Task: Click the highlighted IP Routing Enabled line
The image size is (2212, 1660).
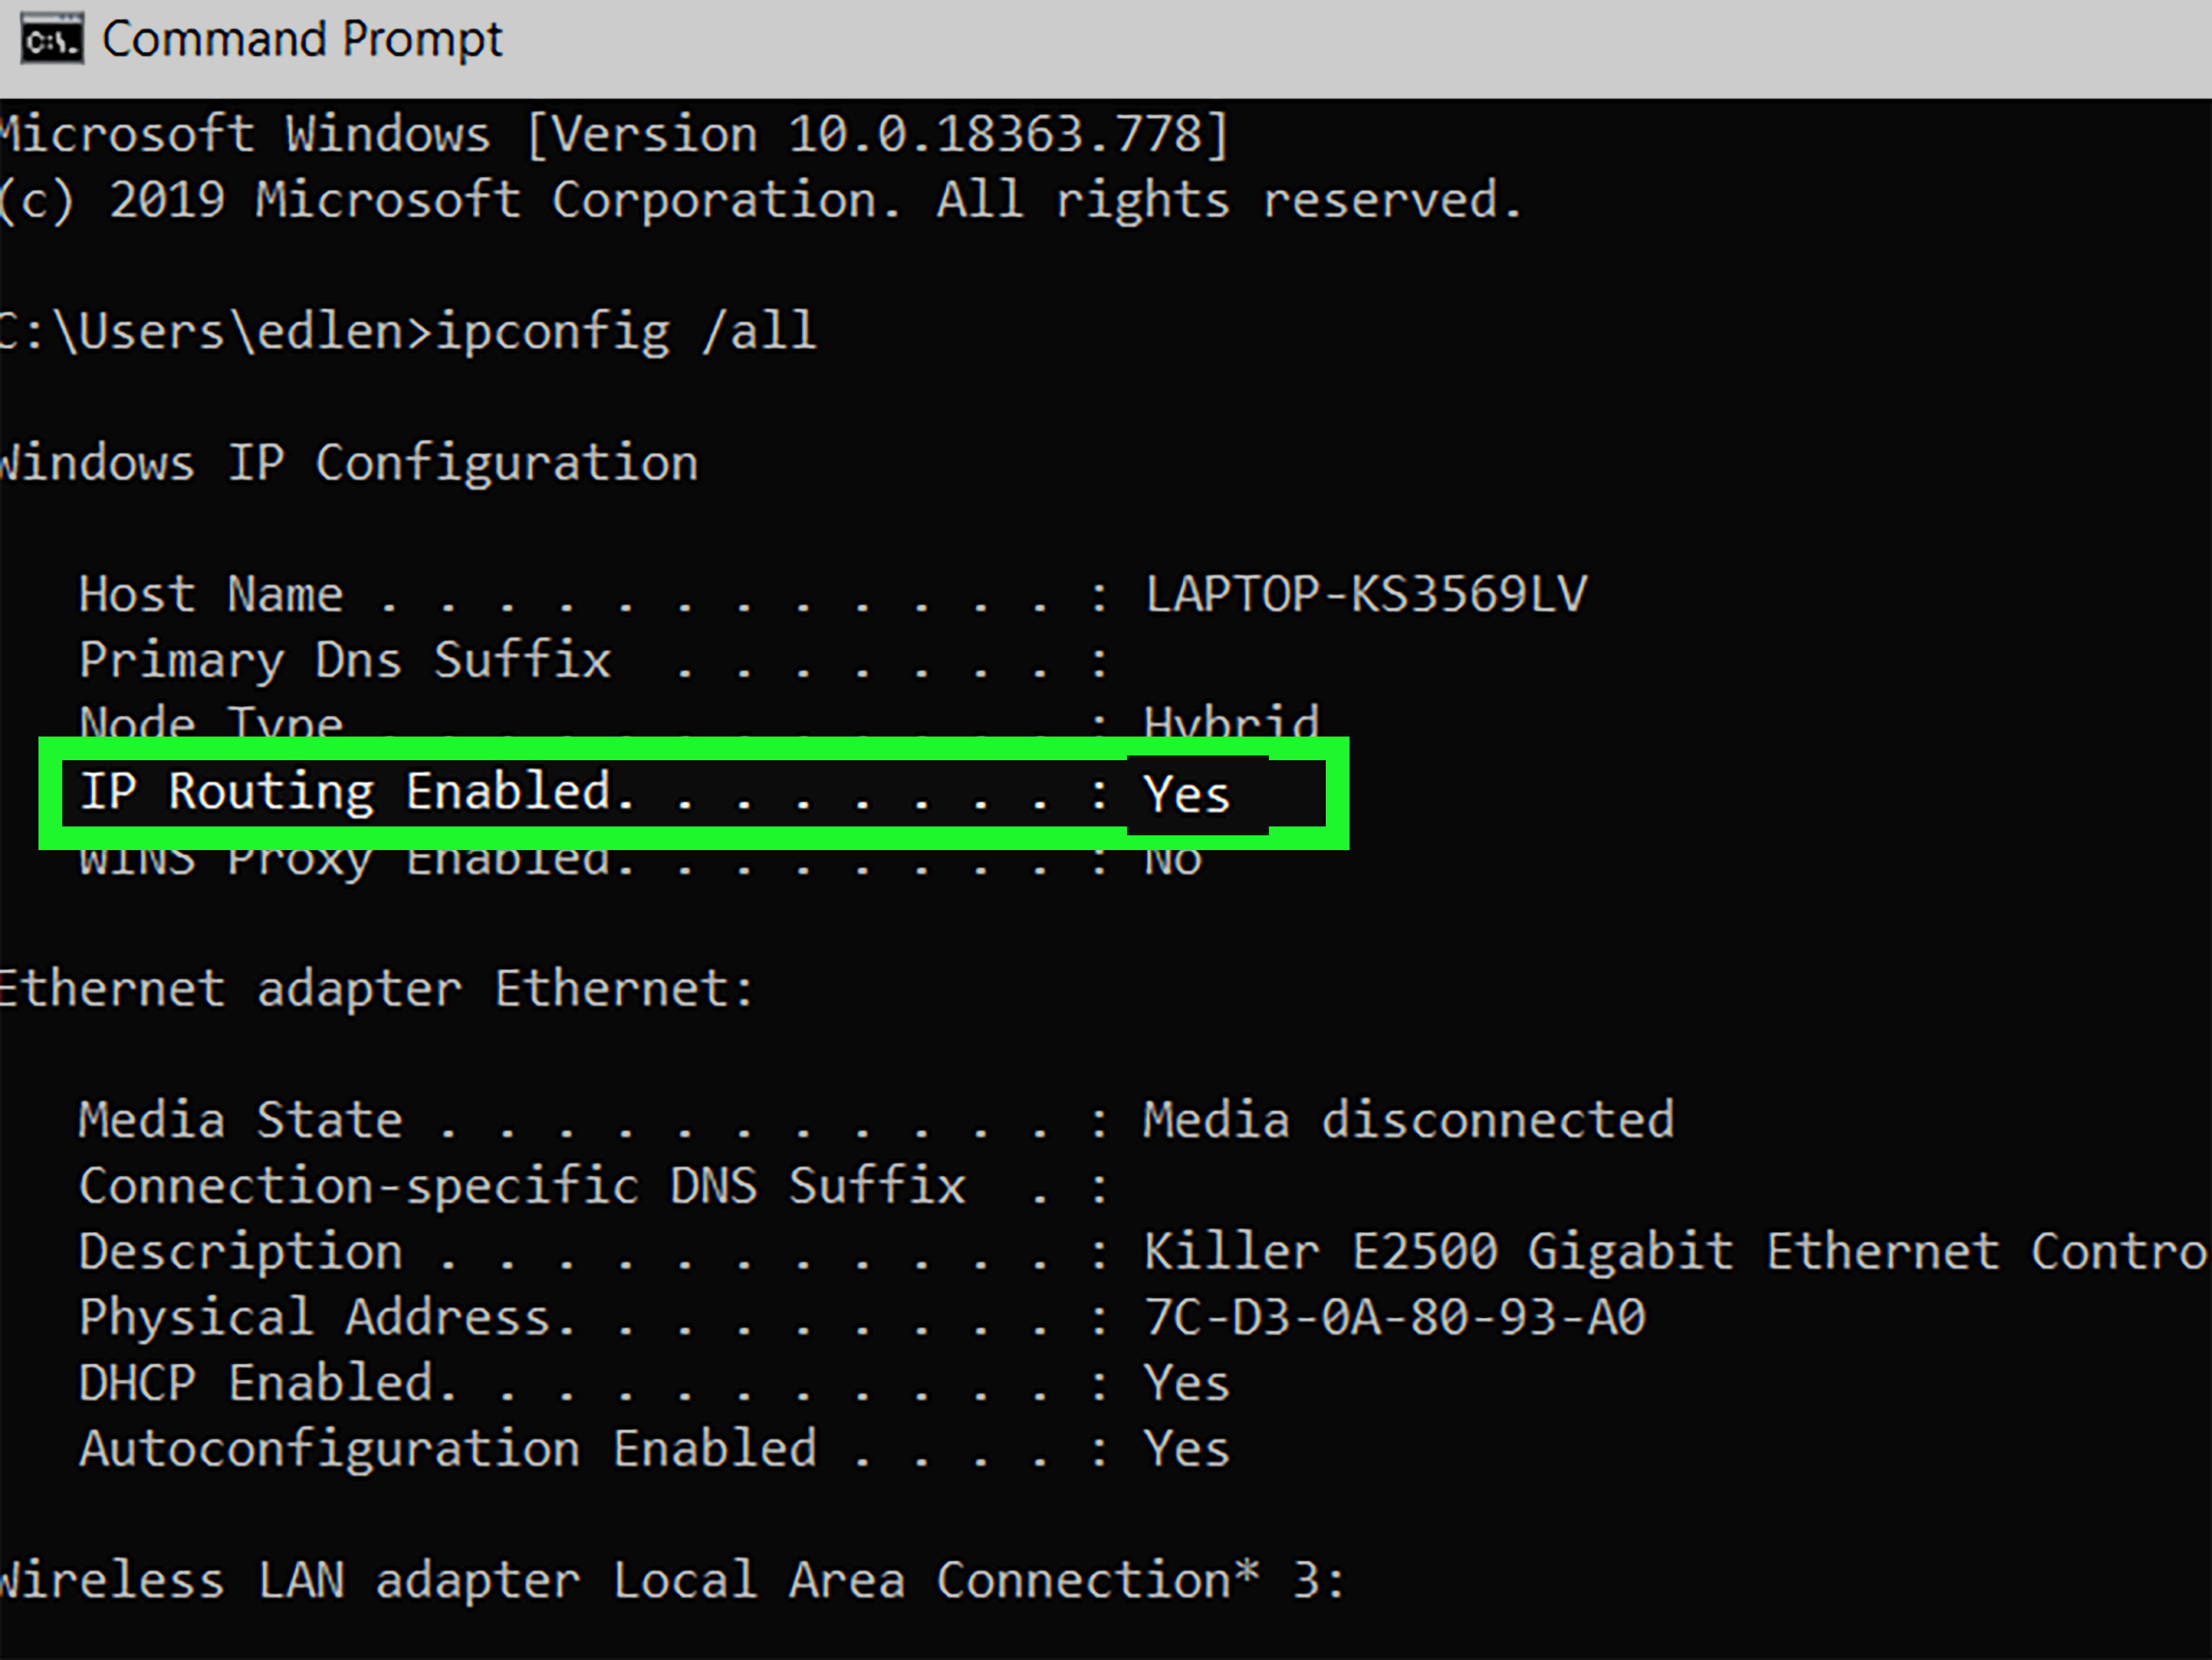Action: [x=694, y=793]
